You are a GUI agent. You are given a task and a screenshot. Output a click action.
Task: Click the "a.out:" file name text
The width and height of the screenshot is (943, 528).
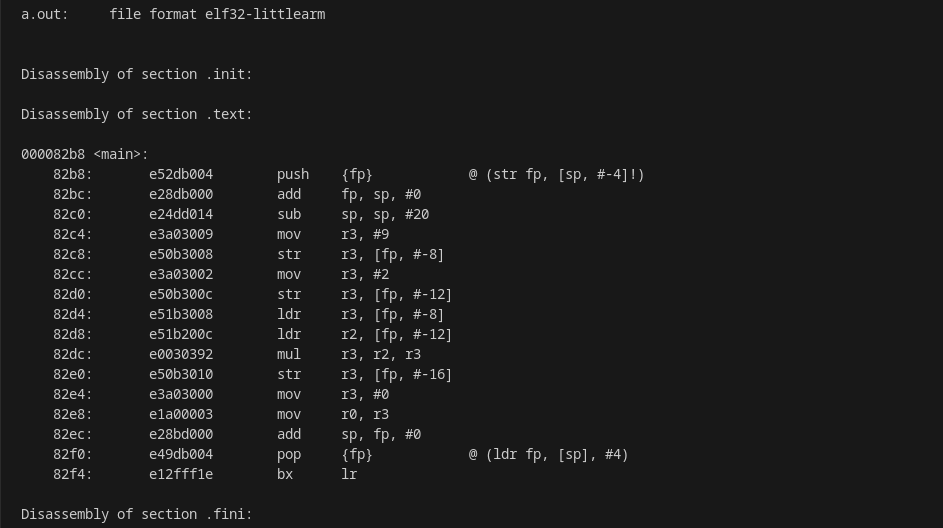pos(45,14)
